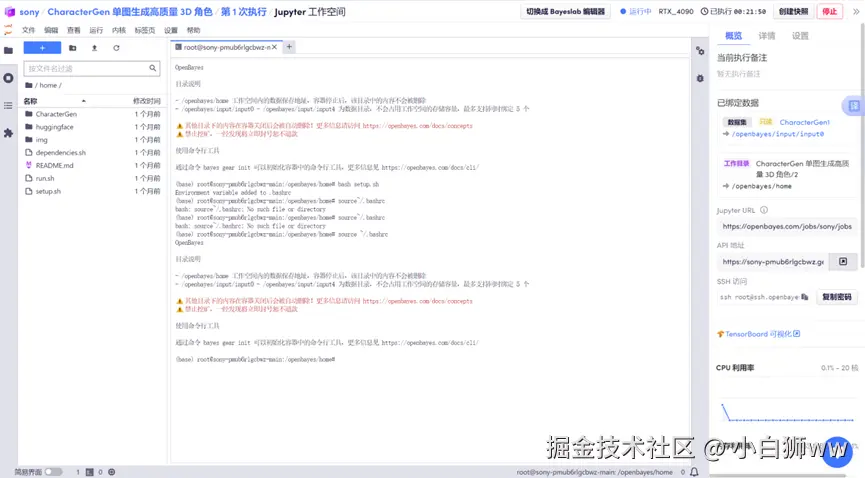Open the file browser sidebar tab
Viewport: 865px width, 478px height.
click(8, 51)
